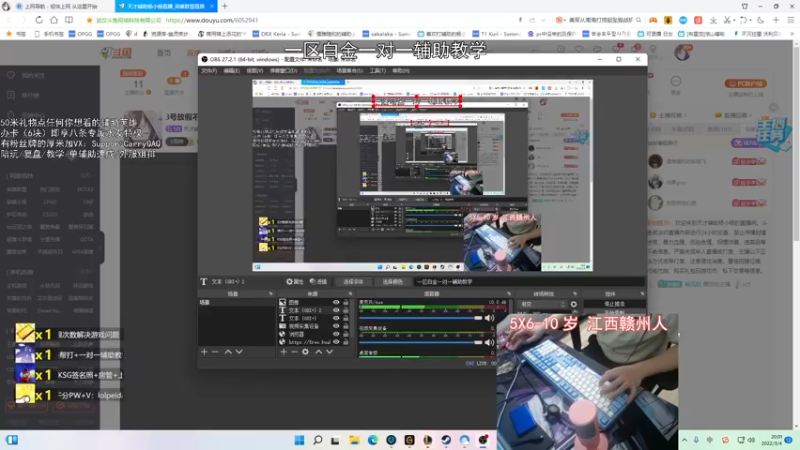This screenshot has height=450, width=800.
Task: Add a new source with plus icon
Action: 283,352
